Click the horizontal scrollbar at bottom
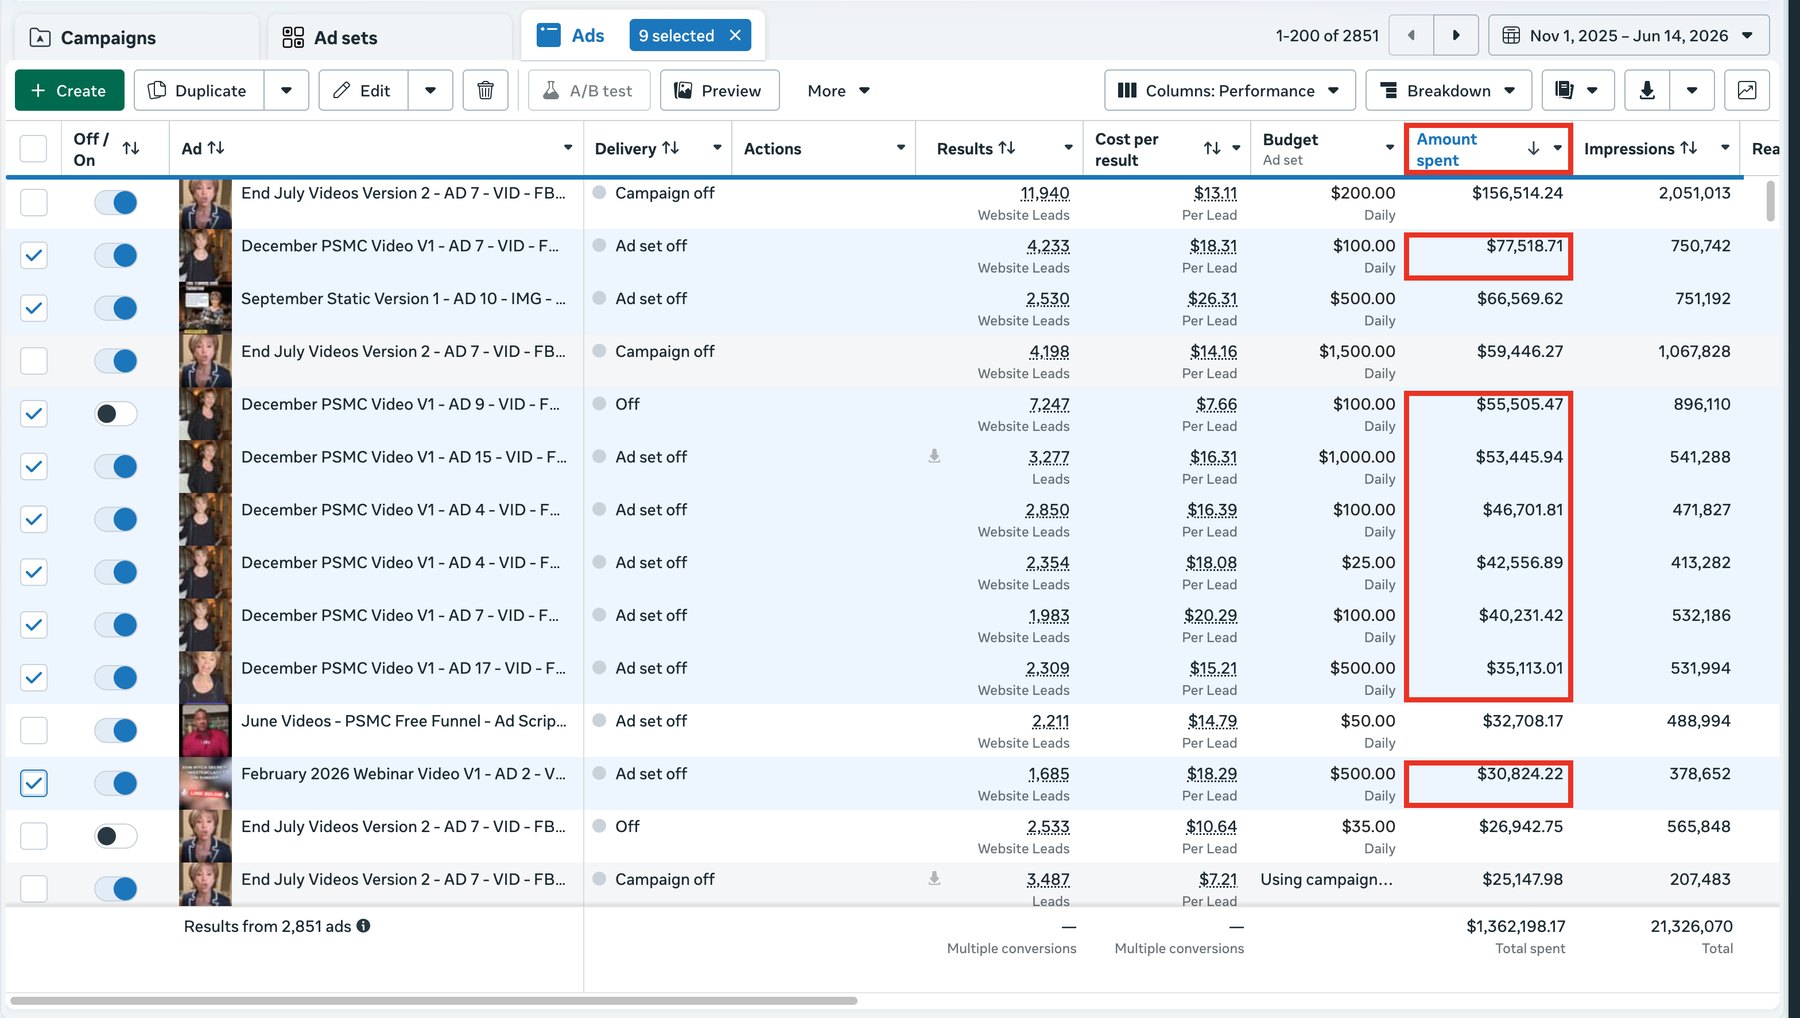The image size is (1800, 1018). tap(433, 1000)
